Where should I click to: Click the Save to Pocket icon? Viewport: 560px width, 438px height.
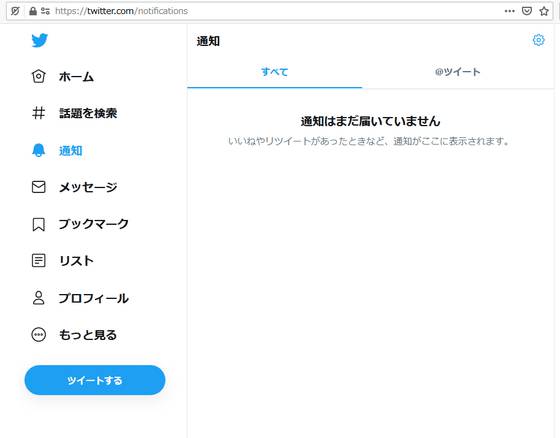pyautogui.click(x=527, y=11)
